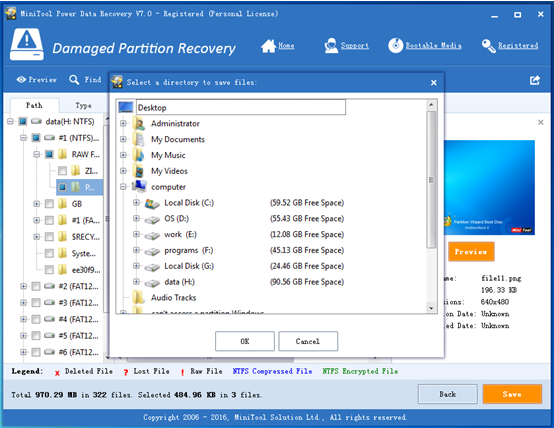Click the data (H:) drive icon in the dialog
The height and width of the screenshot is (428, 554).
[152, 283]
